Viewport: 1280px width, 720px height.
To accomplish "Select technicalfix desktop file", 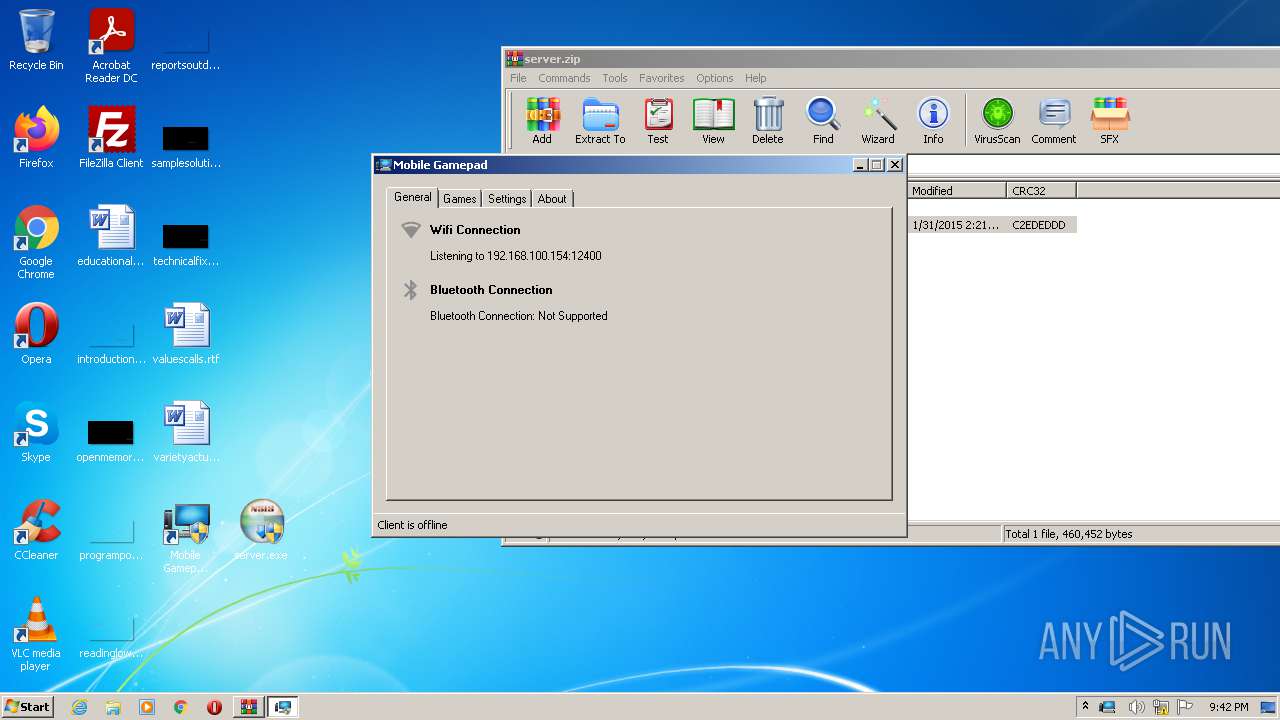I will click(186, 243).
